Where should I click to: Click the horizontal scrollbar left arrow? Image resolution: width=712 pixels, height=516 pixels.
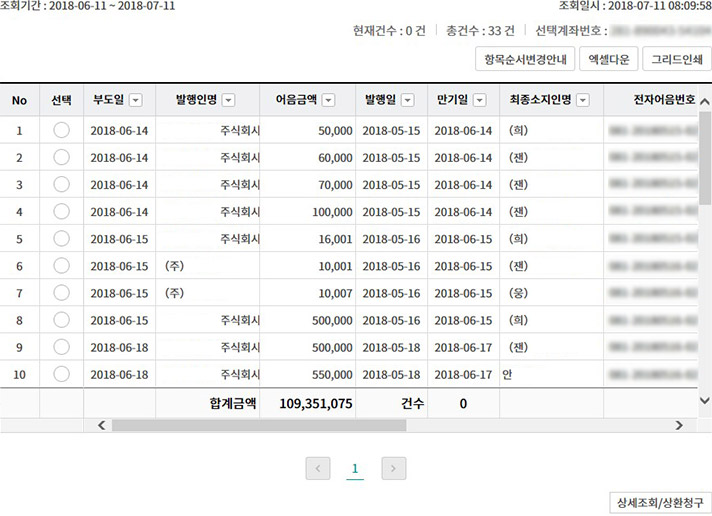(100, 425)
